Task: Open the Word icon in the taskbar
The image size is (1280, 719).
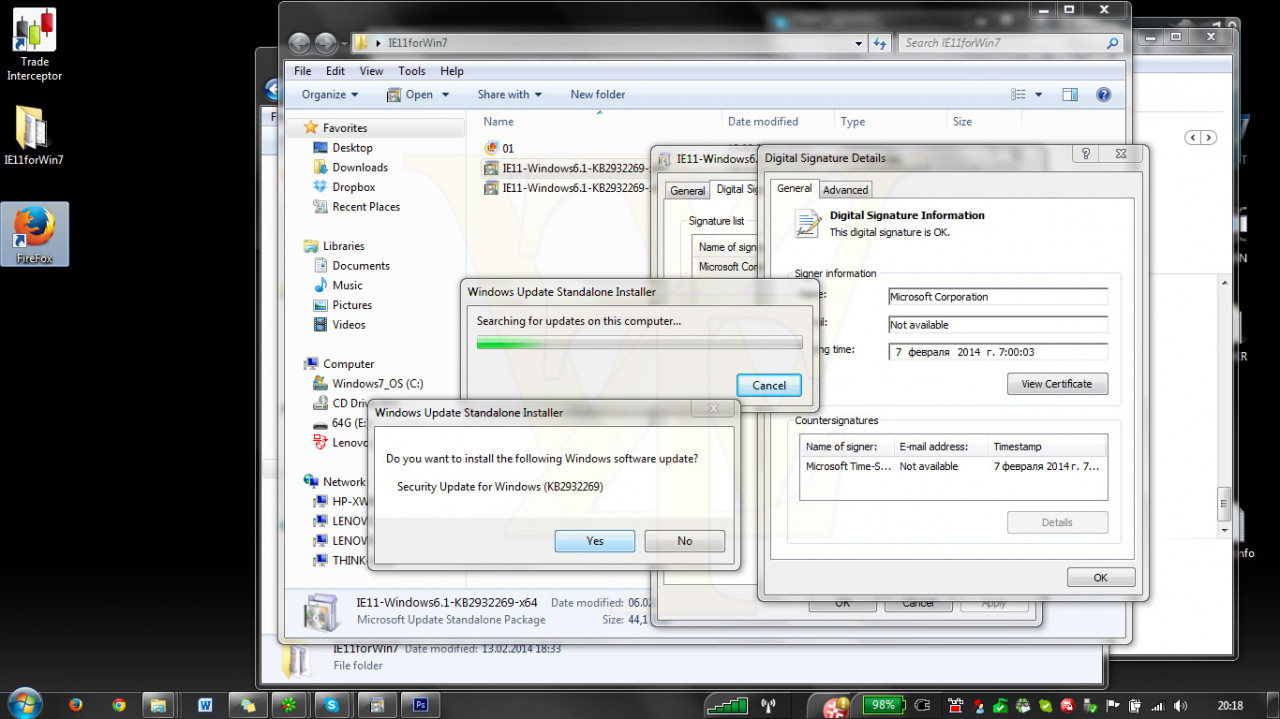Action: click(206, 705)
